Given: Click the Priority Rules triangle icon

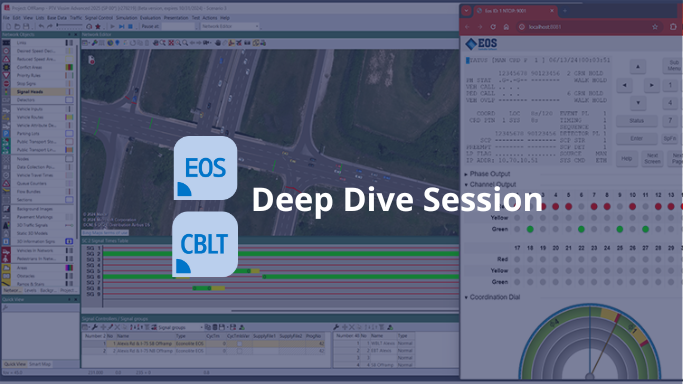Looking at the screenshot, I should (6, 75).
